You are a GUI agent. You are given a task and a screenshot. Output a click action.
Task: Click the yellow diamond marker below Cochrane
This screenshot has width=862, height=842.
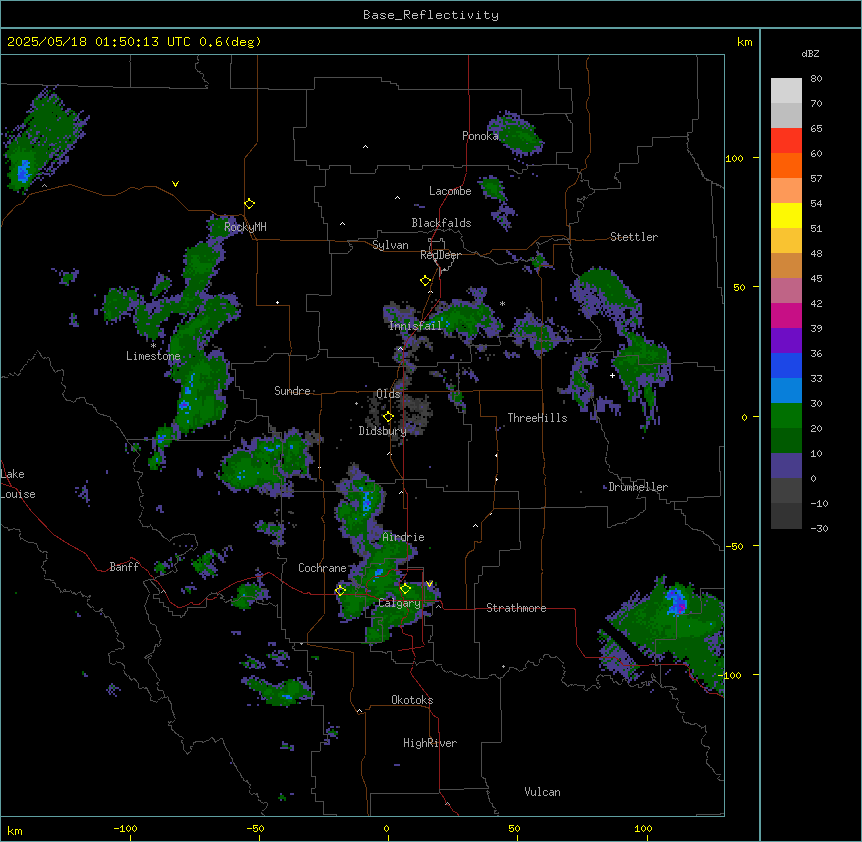[340, 591]
